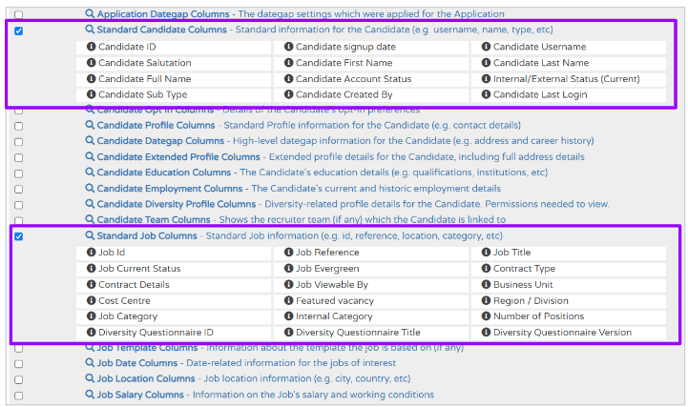Check the Candidate Employment Columns checkbox
This screenshot has width=688, height=407.
click(18, 189)
